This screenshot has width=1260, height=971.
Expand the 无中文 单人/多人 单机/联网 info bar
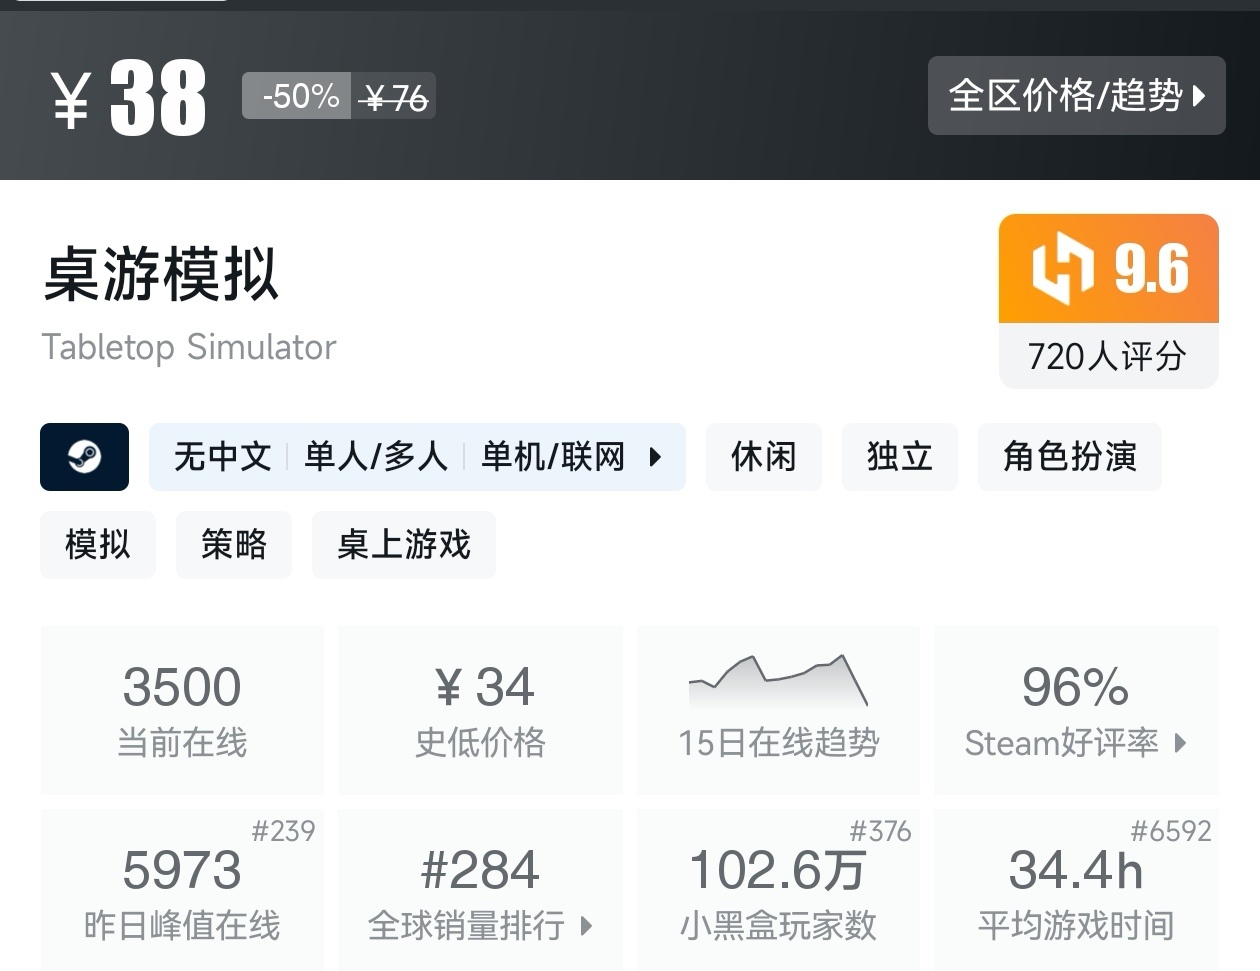pyautogui.click(x=417, y=457)
